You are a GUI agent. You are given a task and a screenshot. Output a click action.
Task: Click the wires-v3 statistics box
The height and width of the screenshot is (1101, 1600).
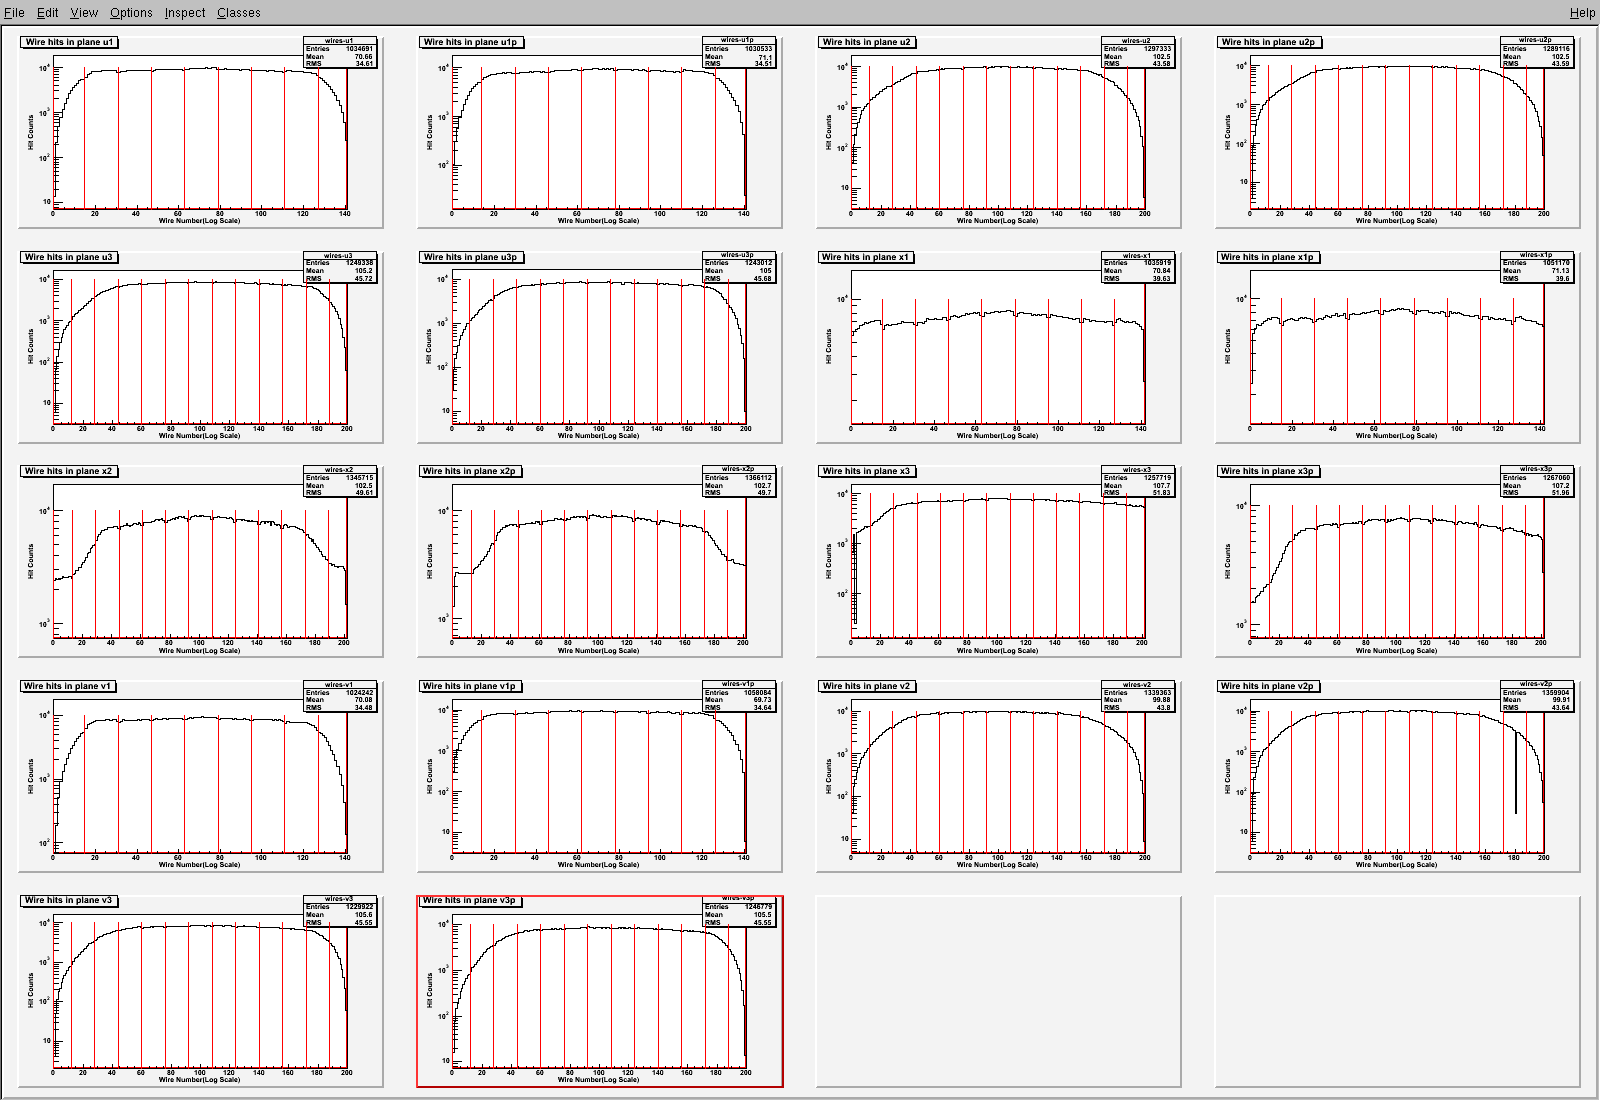tap(340, 912)
